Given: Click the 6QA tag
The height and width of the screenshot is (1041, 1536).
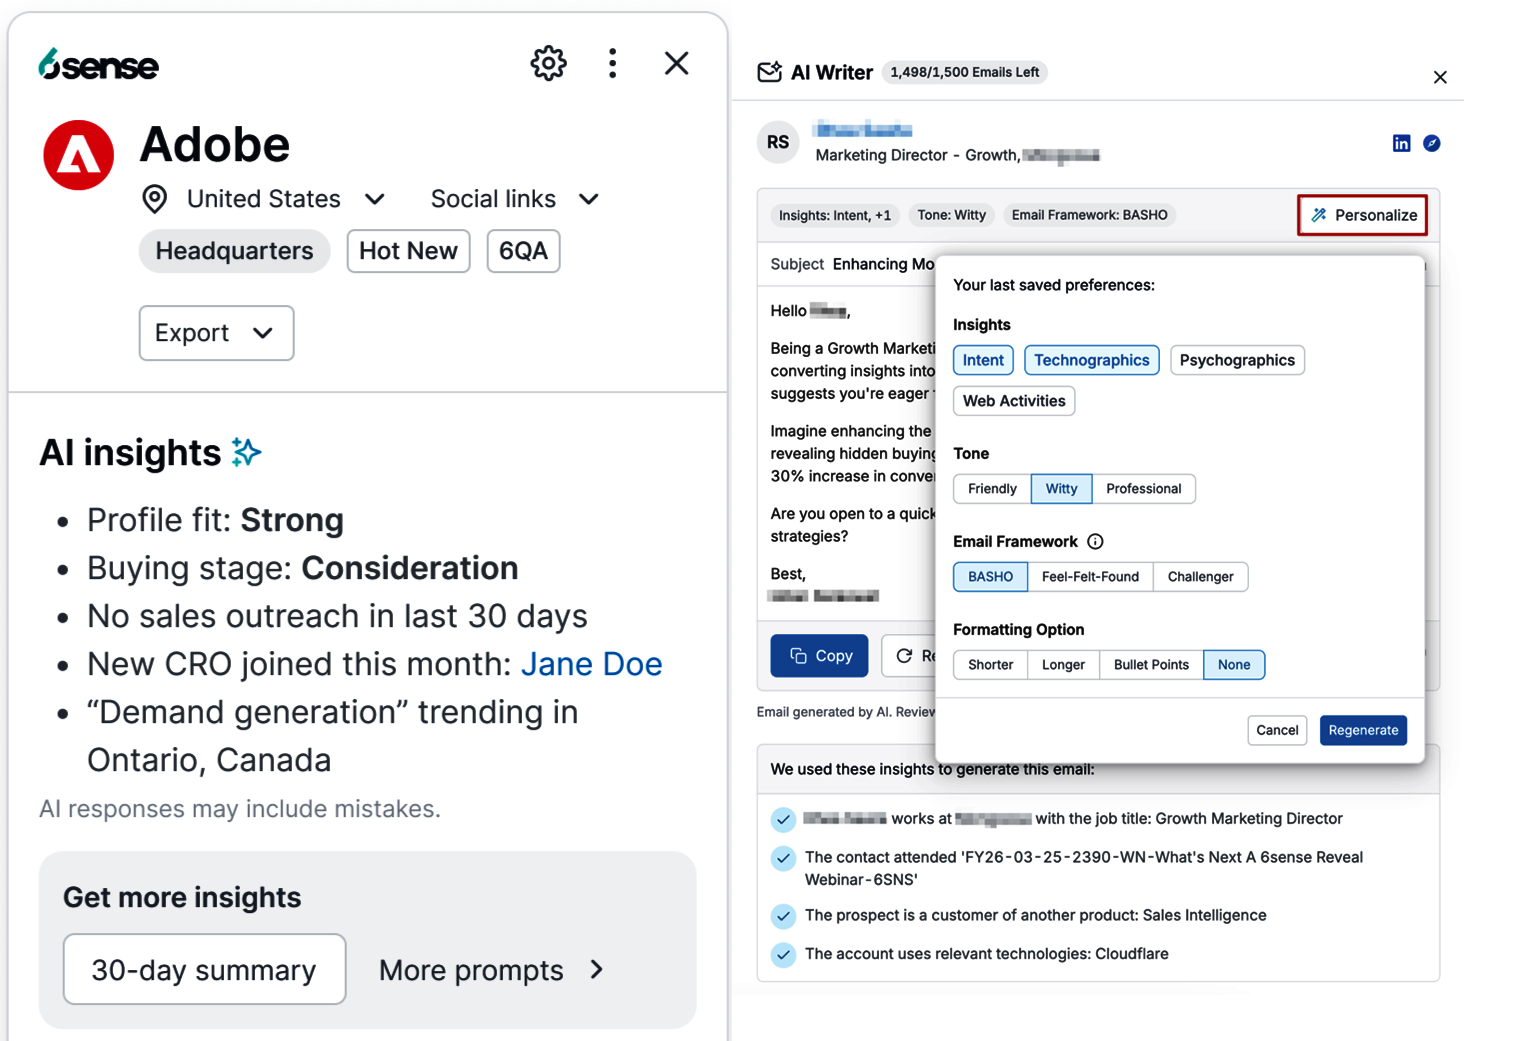Looking at the screenshot, I should [523, 251].
